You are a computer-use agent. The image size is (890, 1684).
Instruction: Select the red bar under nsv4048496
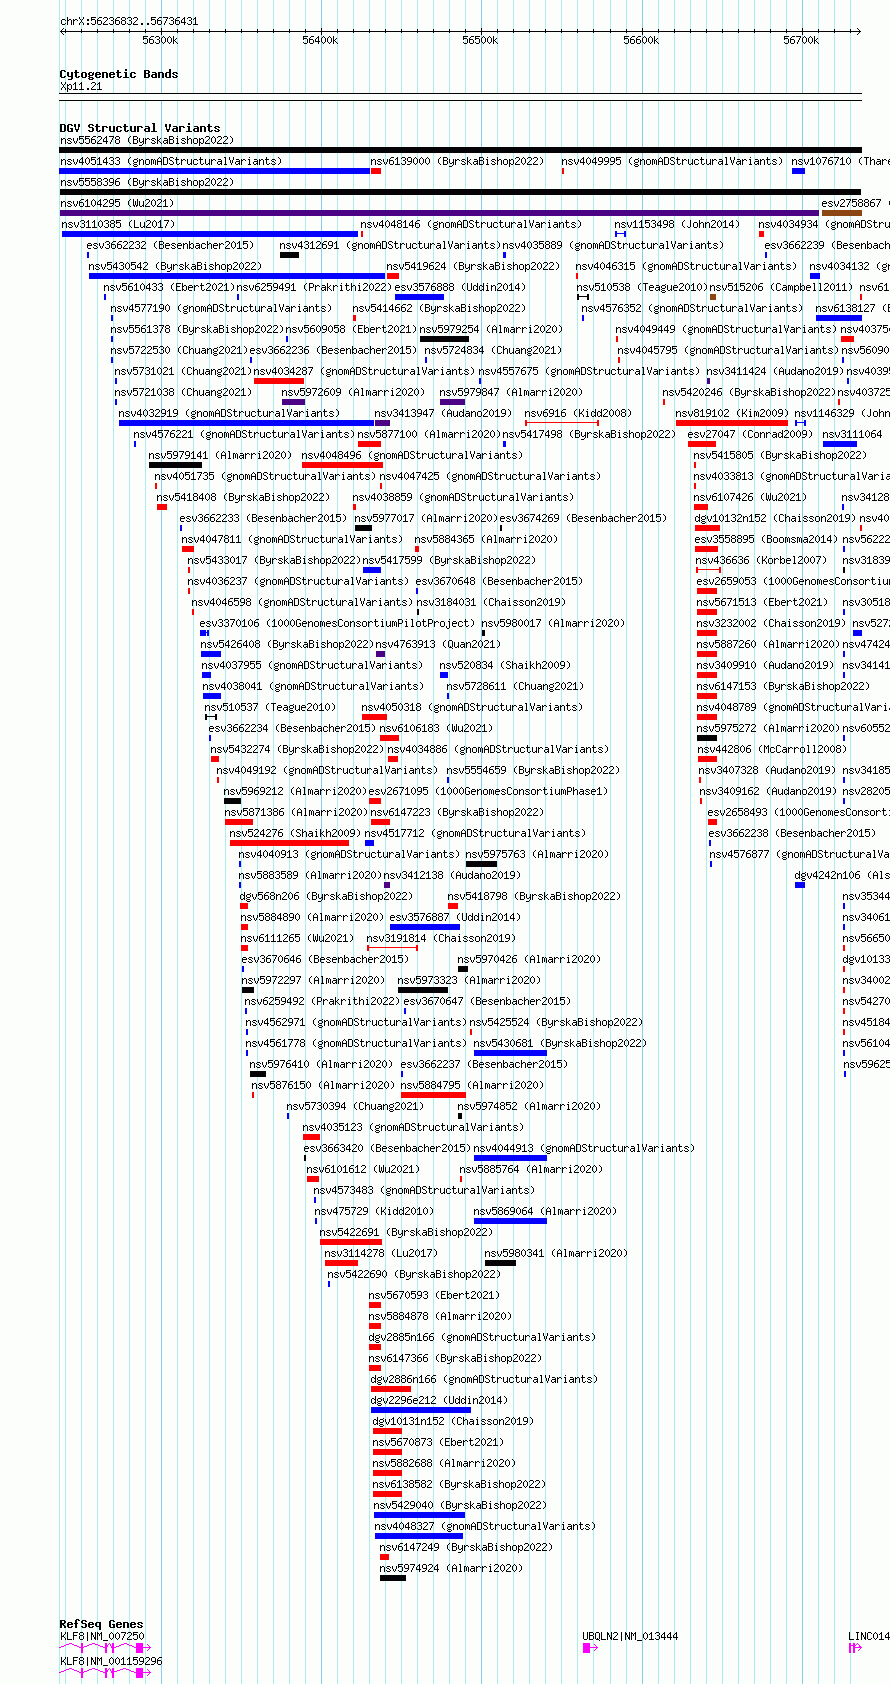[x=342, y=465]
